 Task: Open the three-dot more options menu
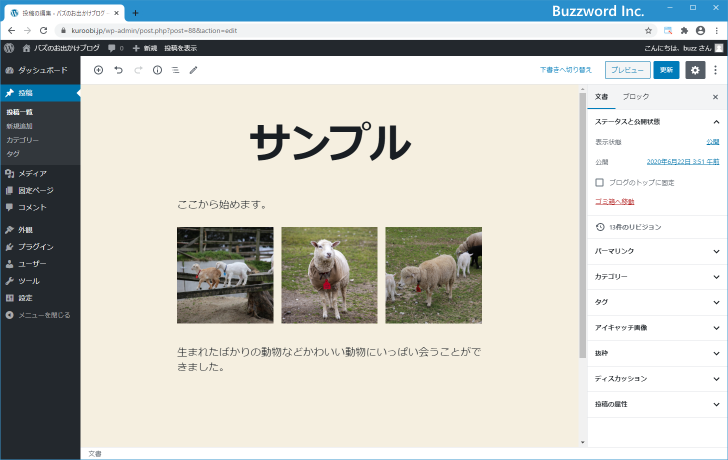pyautogui.click(x=716, y=70)
